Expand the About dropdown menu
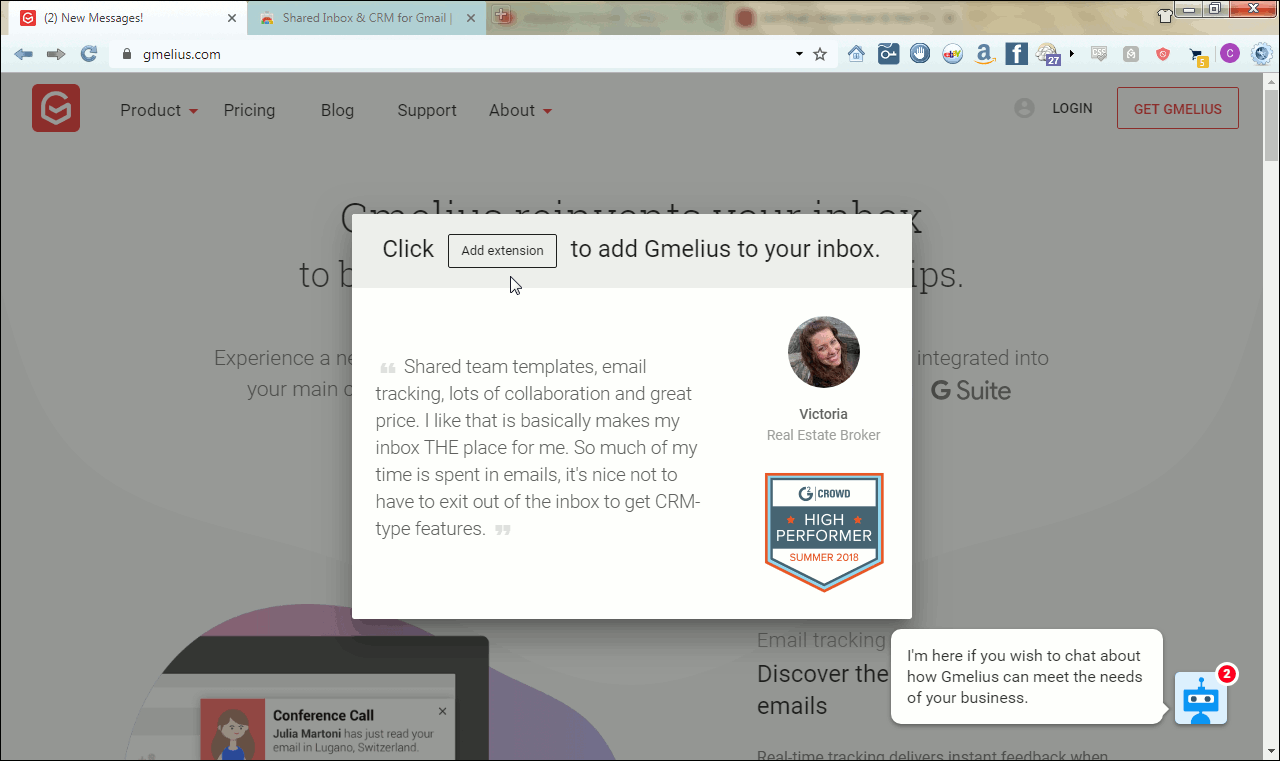 (x=520, y=110)
